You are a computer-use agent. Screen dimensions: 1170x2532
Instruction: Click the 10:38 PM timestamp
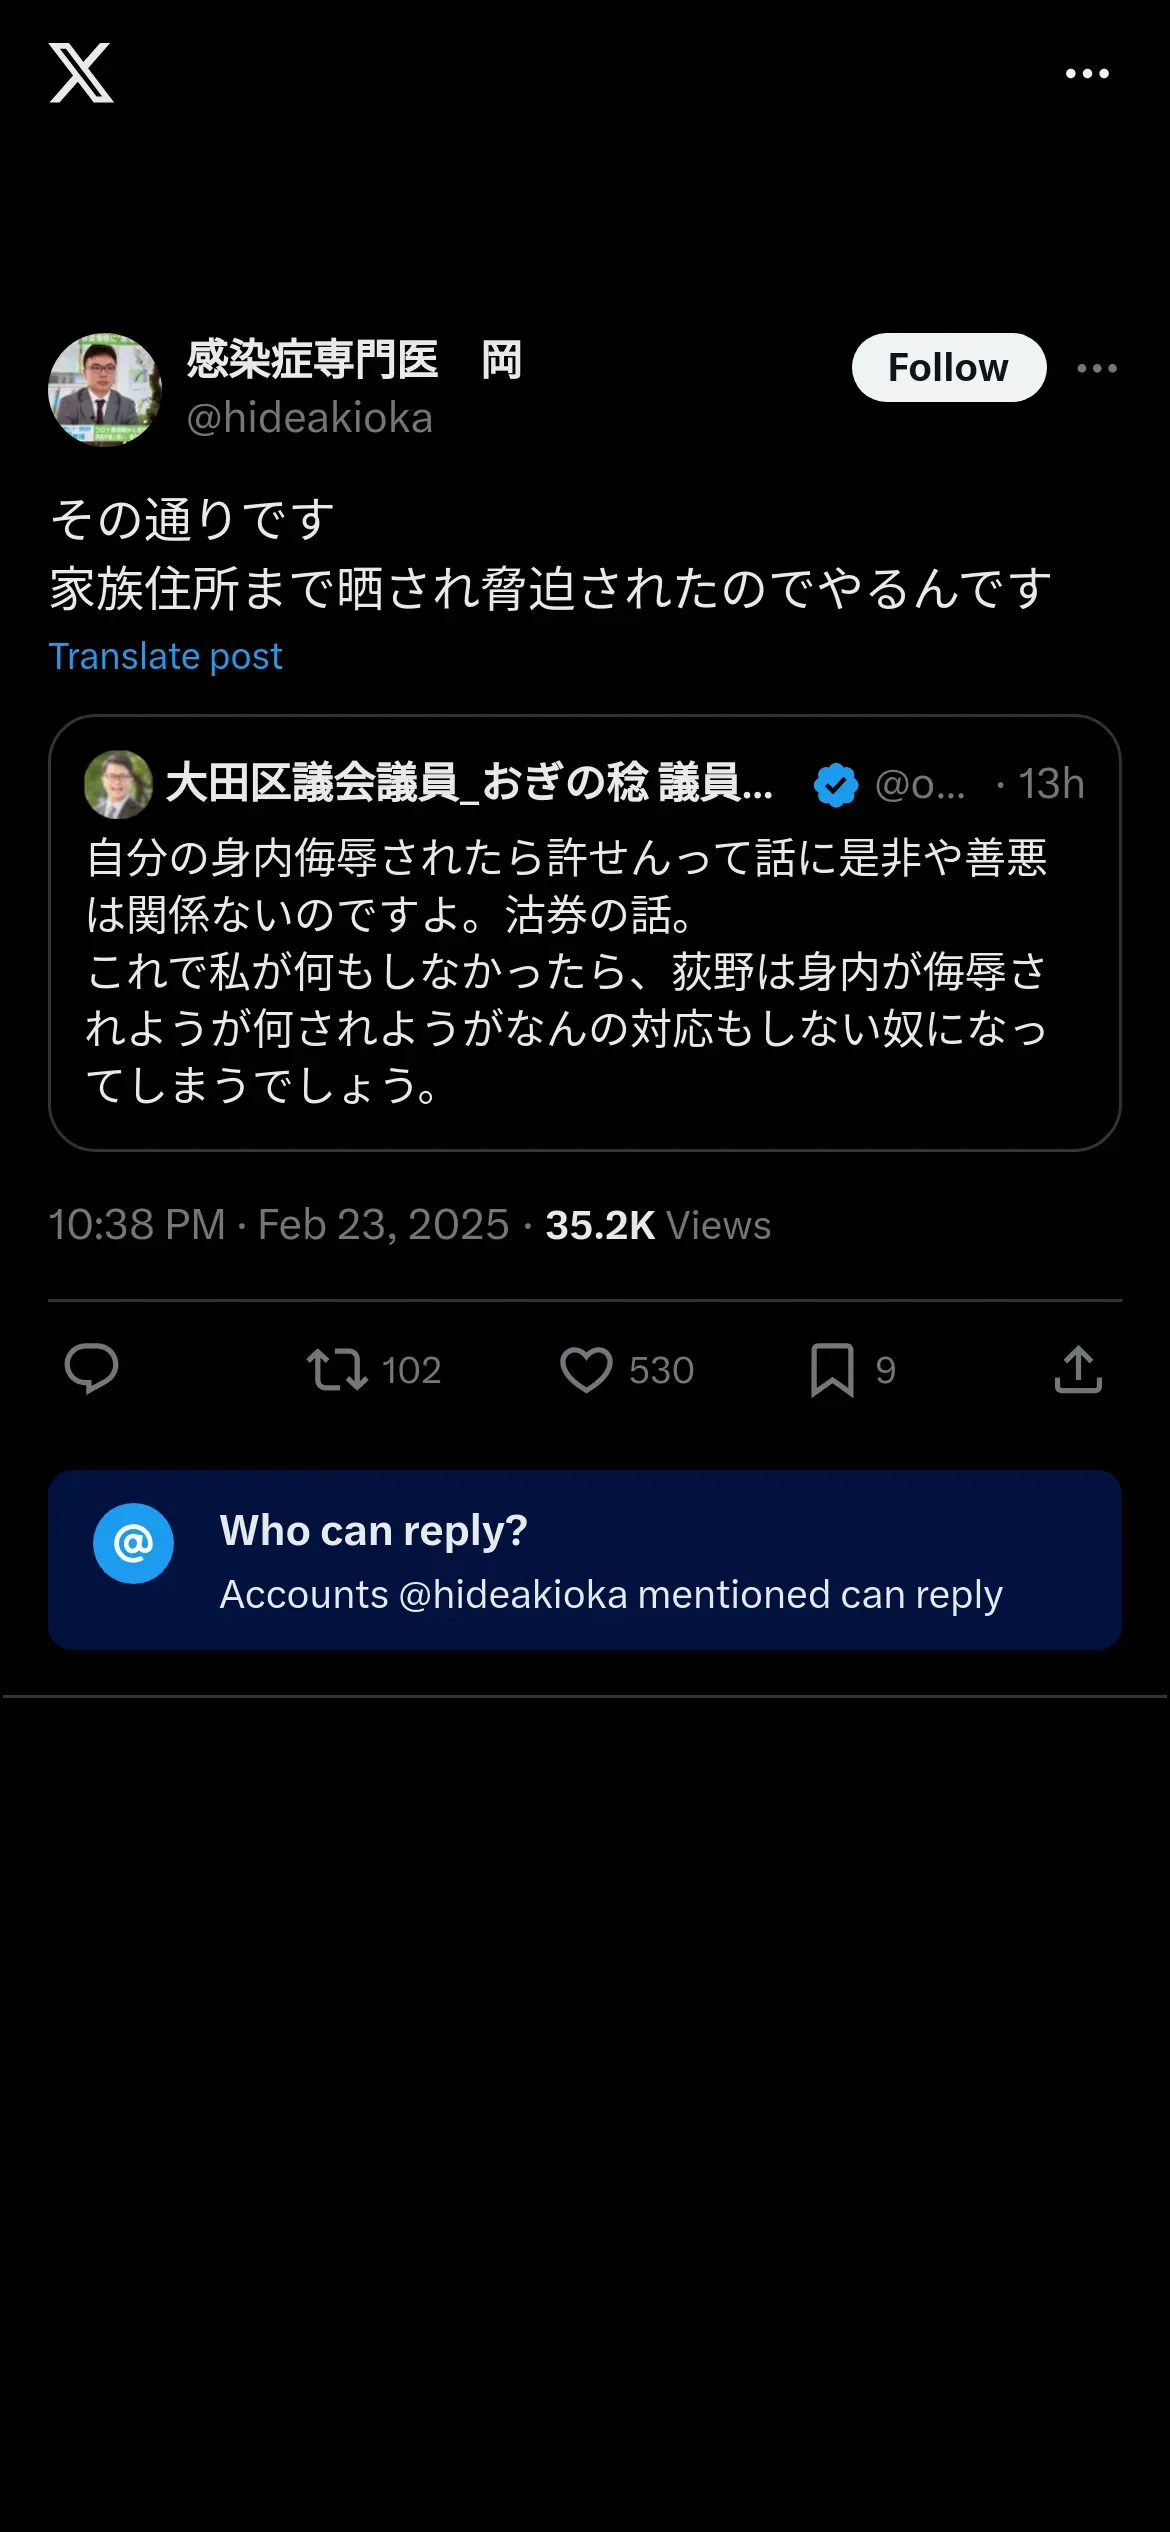(x=137, y=1225)
